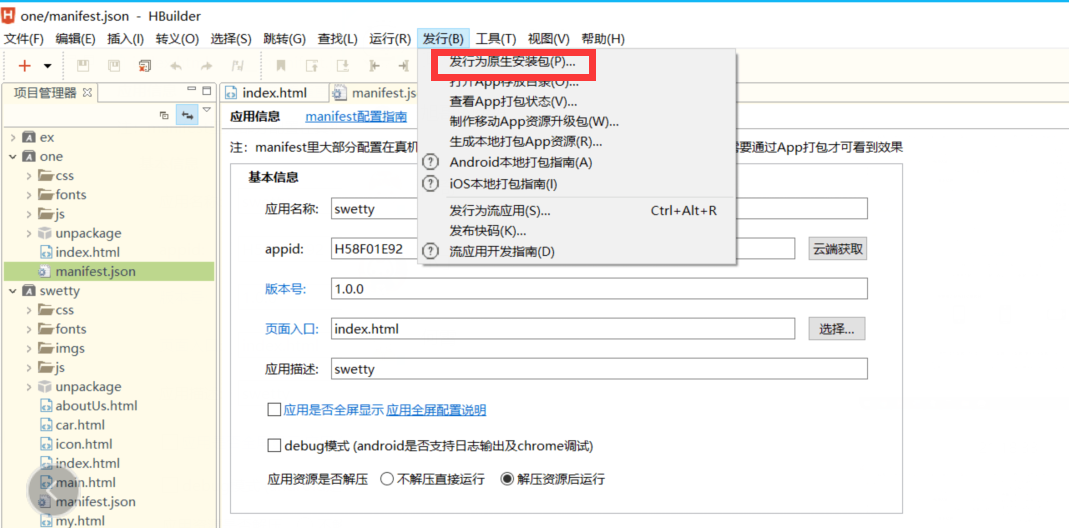Expand unpackage folder under one

click(x=29, y=233)
